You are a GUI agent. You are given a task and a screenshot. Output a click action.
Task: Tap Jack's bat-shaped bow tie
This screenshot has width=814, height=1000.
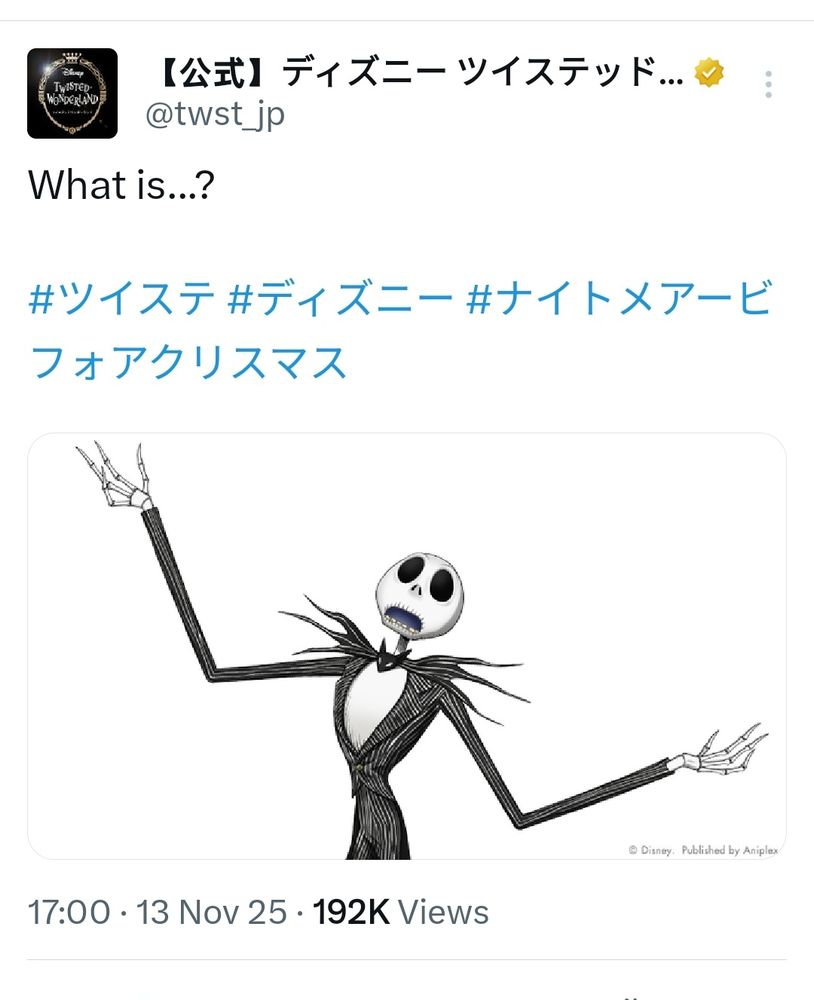tap(388, 656)
